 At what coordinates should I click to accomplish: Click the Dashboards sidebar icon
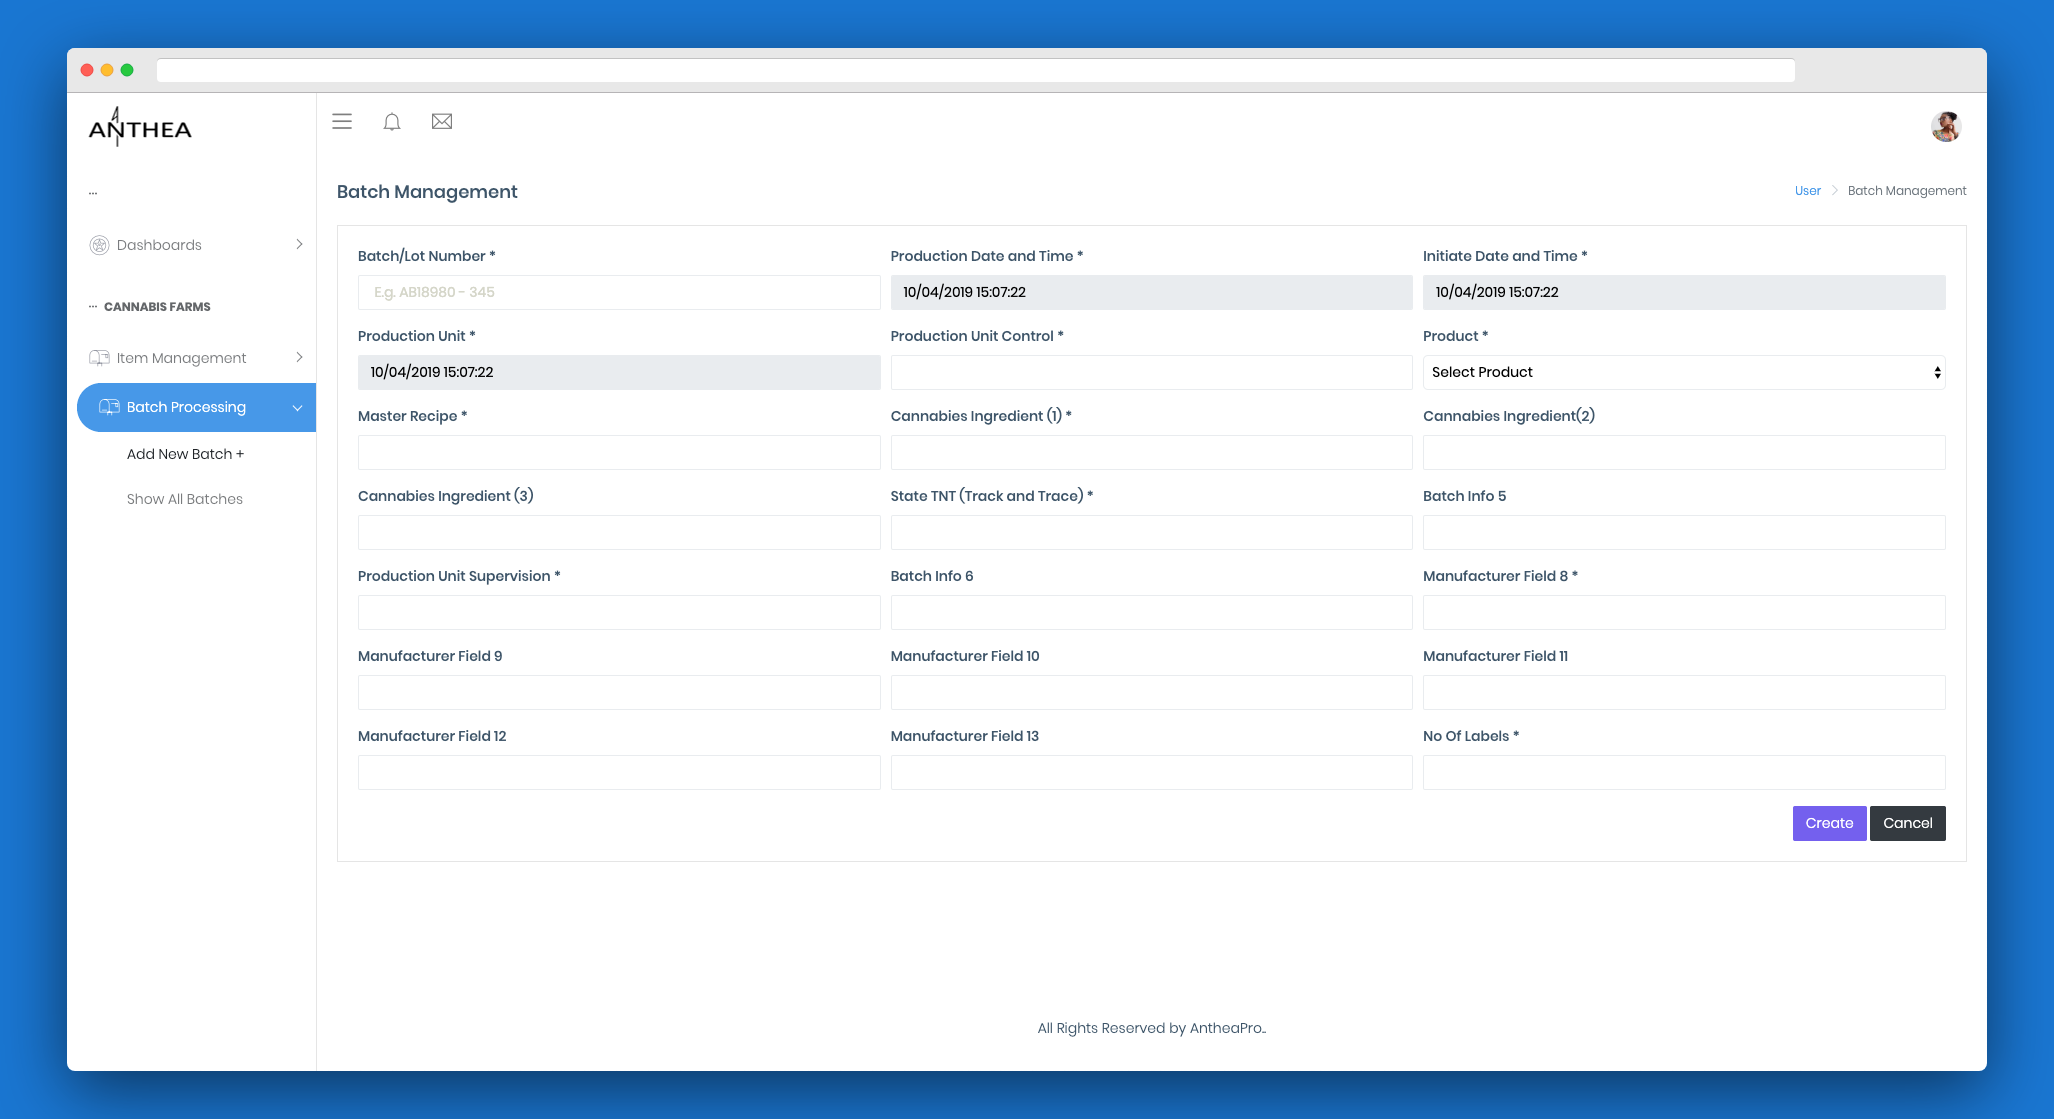click(99, 245)
